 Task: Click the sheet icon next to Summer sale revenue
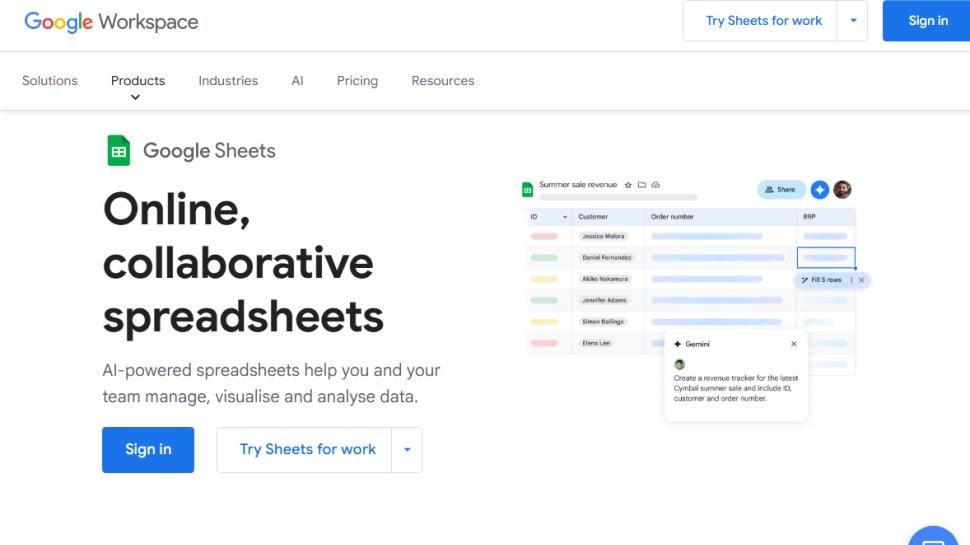tap(527, 189)
